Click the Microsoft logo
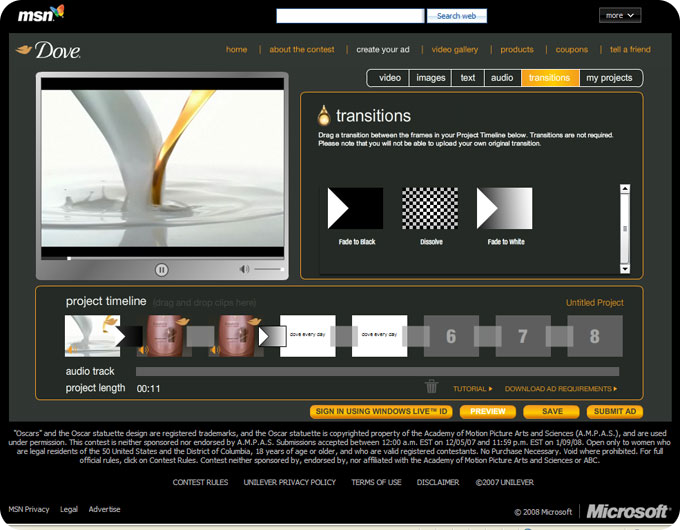680x530 pixels. [627, 512]
